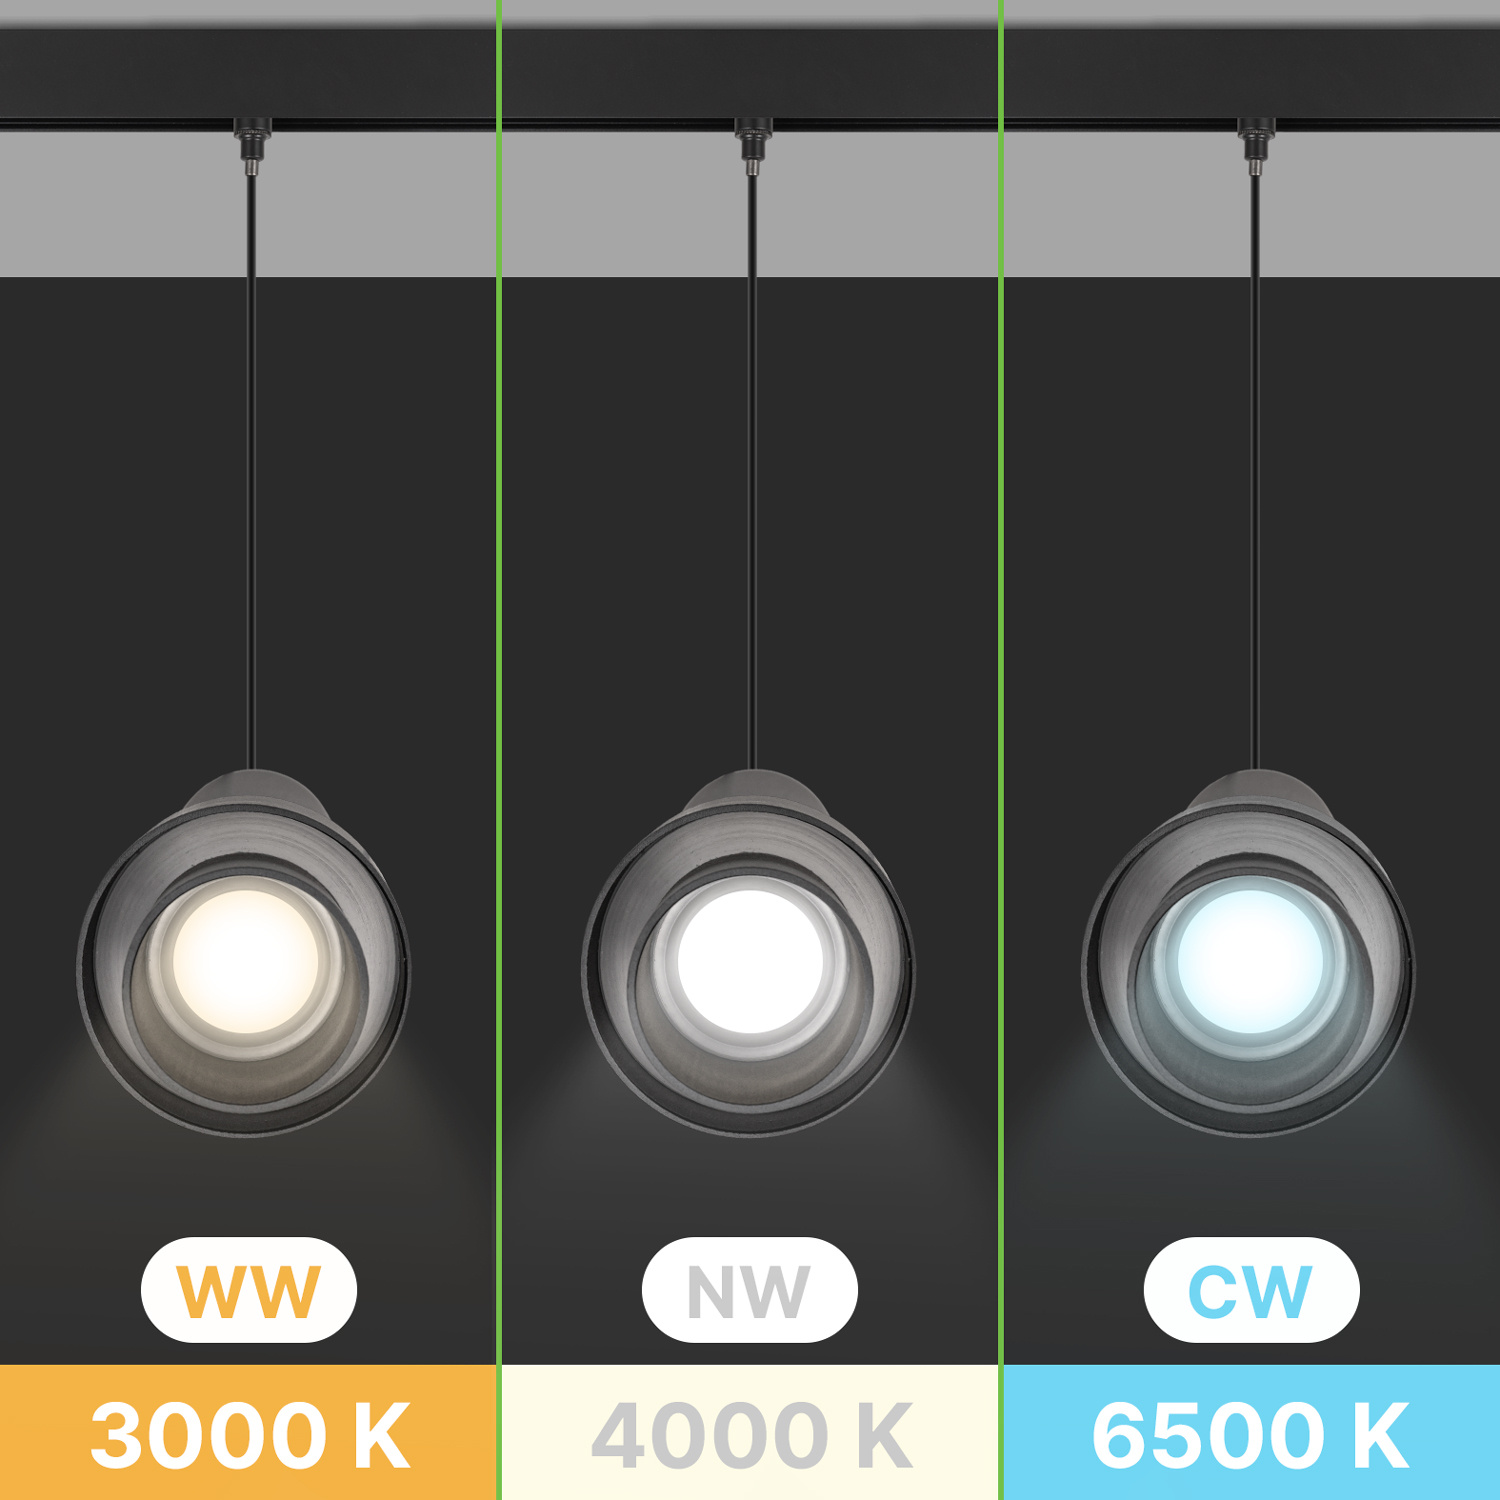Screen dimensions: 1500x1500
Task: Click the WW warm white badge
Action: [249, 1290]
